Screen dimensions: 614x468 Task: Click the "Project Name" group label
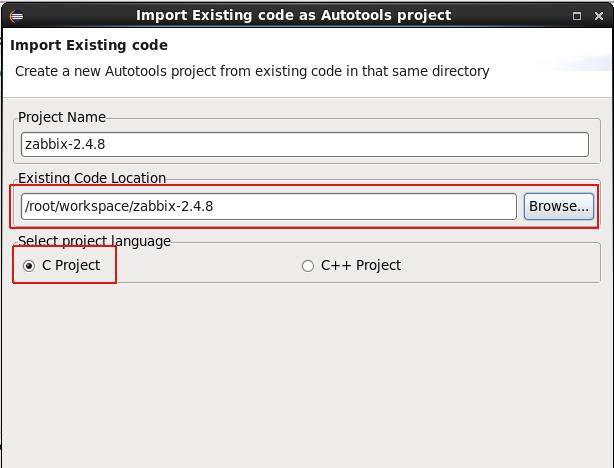[61, 117]
